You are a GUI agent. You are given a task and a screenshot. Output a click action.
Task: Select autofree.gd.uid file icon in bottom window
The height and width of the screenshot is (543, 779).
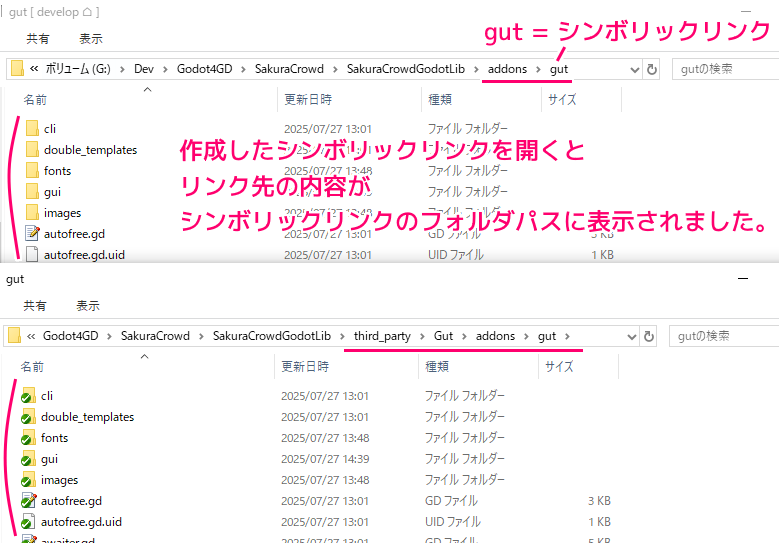point(28,521)
